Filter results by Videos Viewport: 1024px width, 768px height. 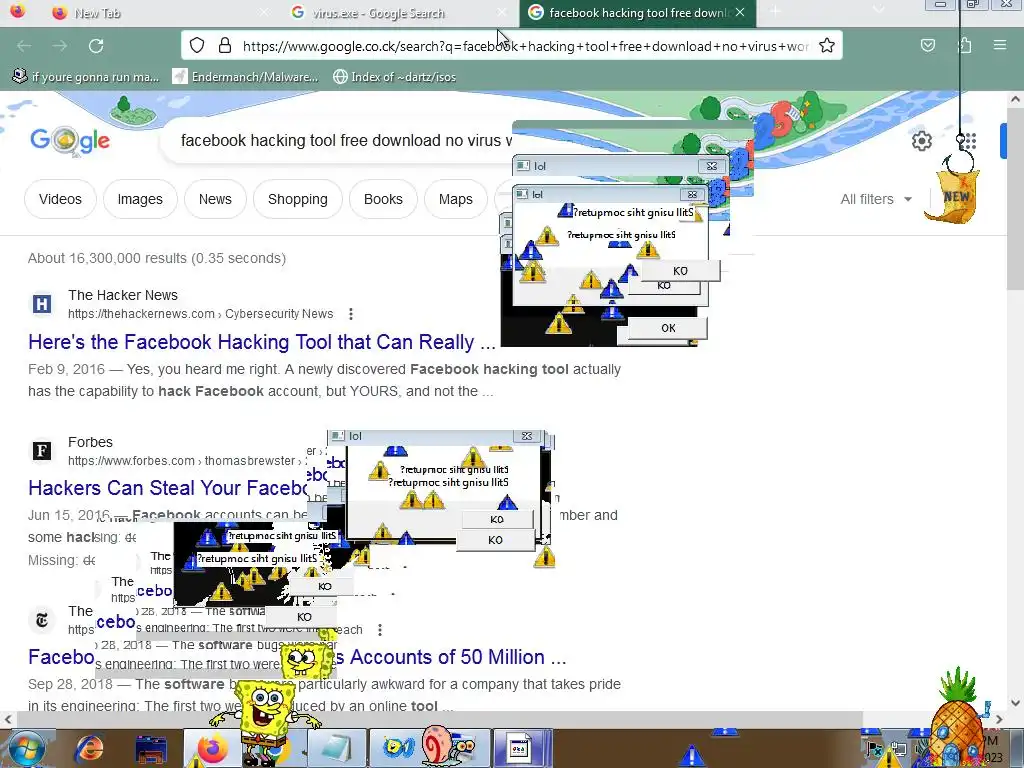coord(60,199)
